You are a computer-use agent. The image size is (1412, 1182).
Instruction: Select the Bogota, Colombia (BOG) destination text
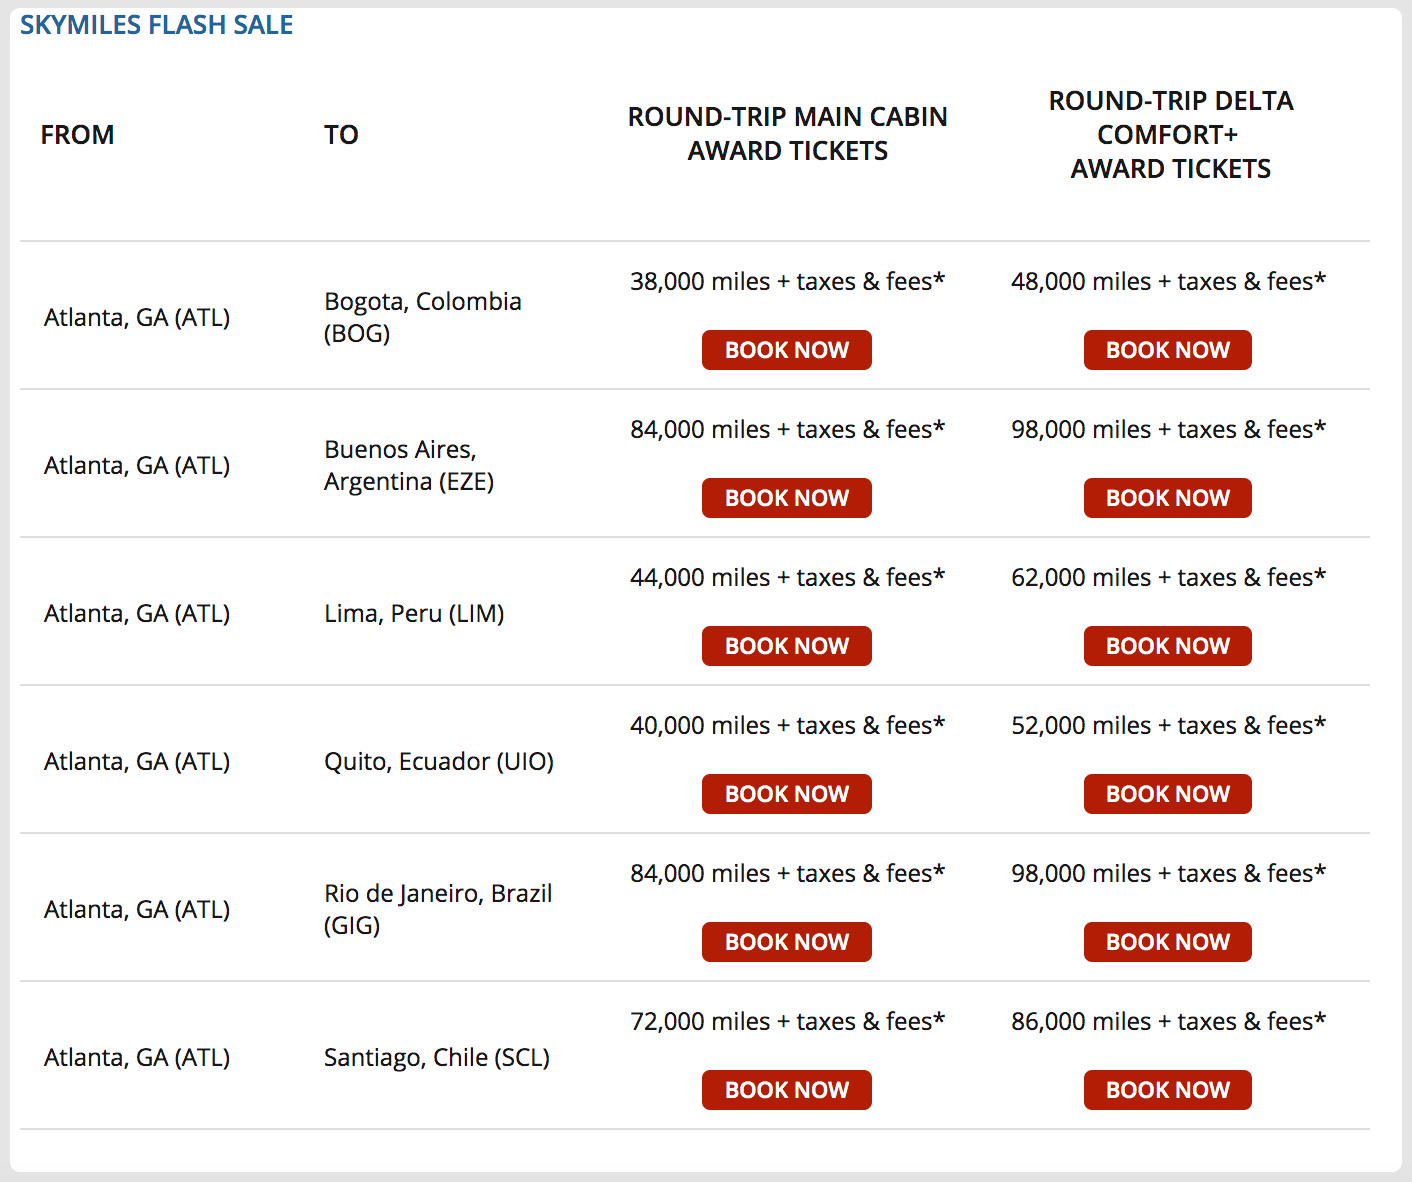(422, 317)
